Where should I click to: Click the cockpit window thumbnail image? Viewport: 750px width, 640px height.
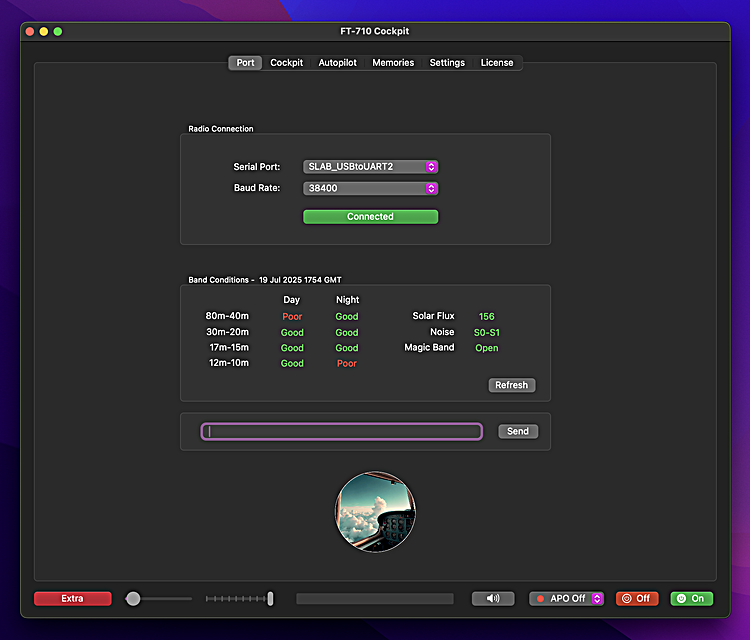(x=375, y=512)
